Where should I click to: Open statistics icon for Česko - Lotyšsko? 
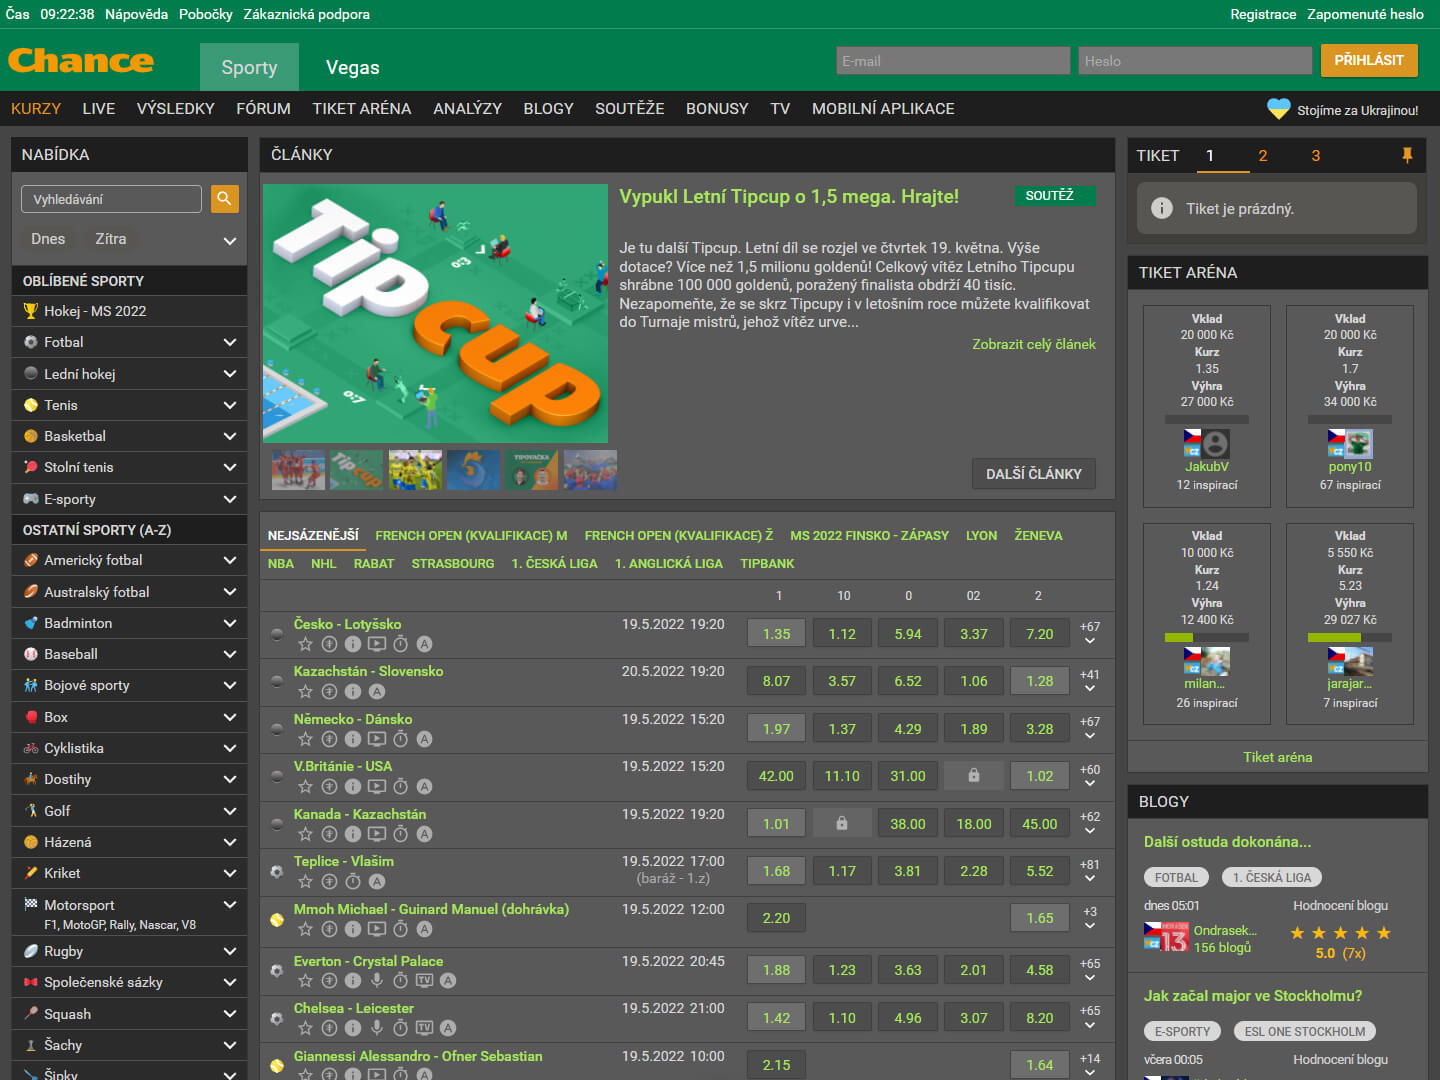[x=329, y=644]
